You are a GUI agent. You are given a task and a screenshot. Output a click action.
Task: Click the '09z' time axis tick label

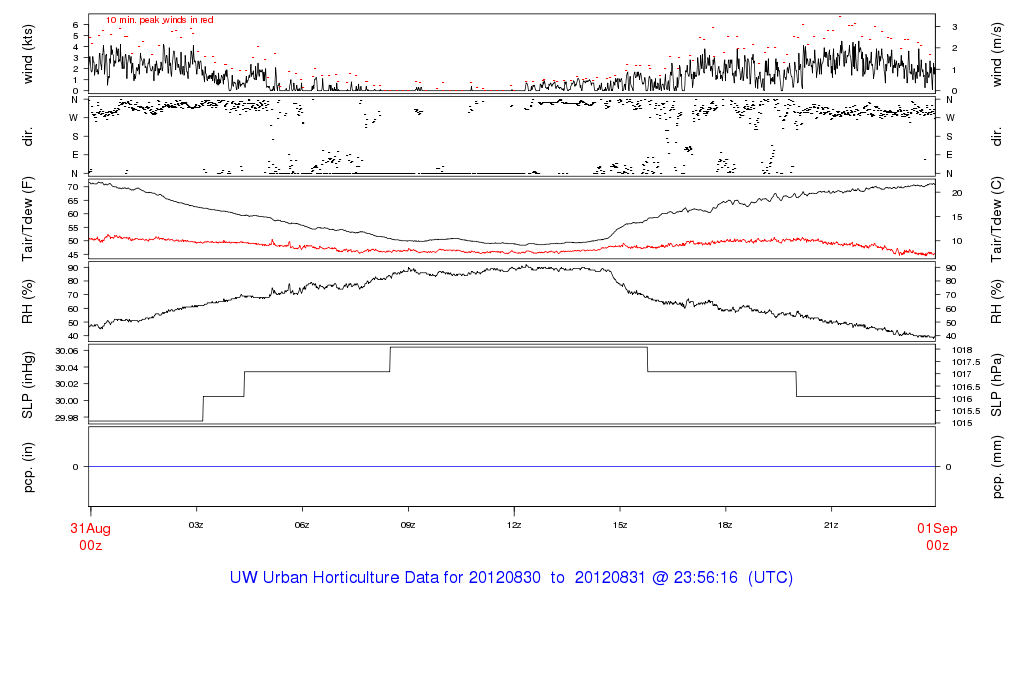[x=408, y=525]
